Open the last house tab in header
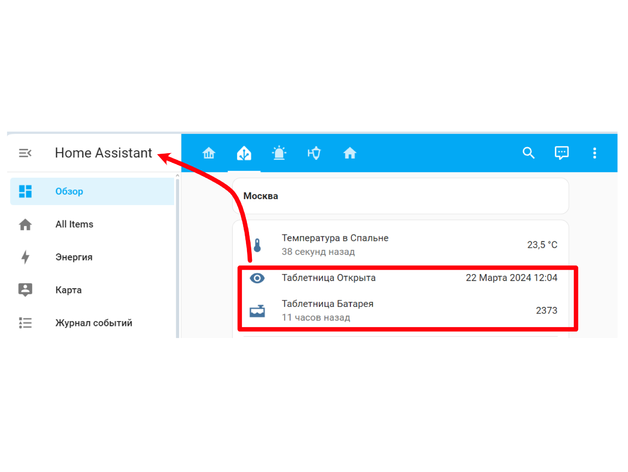The width and height of the screenshot is (628, 472). [x=350, y=153]
